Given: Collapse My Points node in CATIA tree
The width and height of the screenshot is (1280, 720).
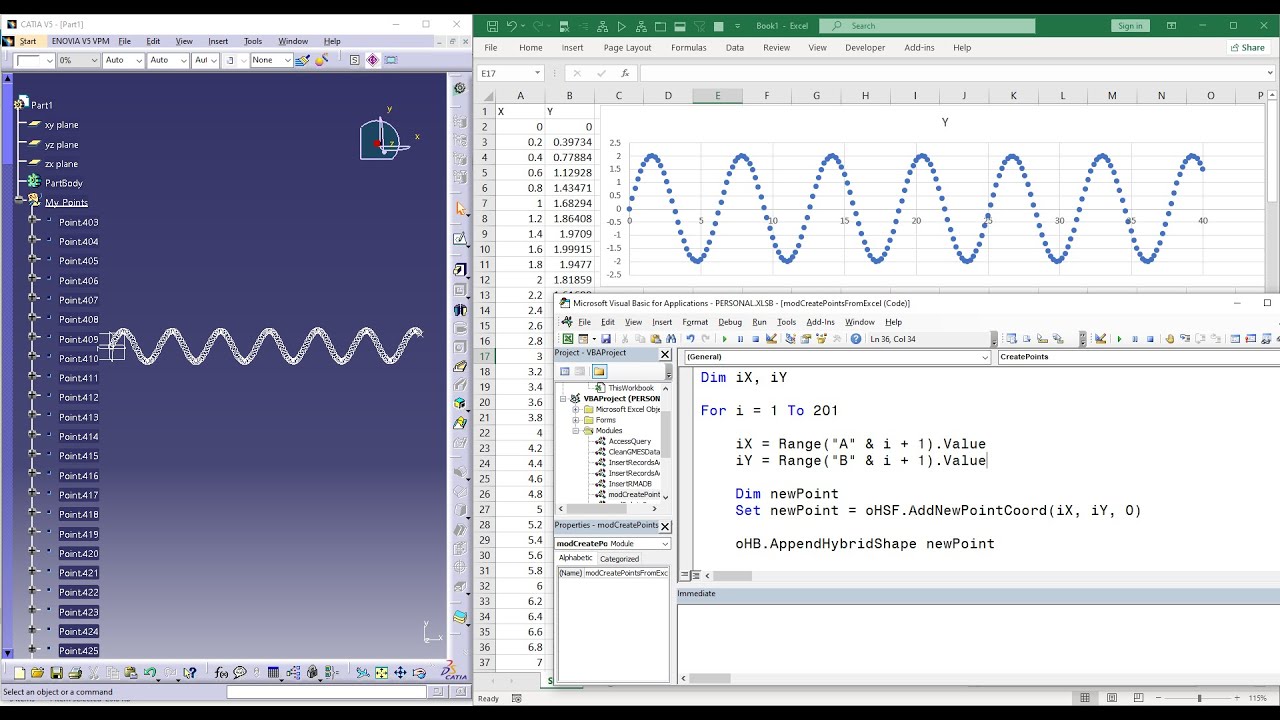Looking at the screenshot, I should pos(19,201).
